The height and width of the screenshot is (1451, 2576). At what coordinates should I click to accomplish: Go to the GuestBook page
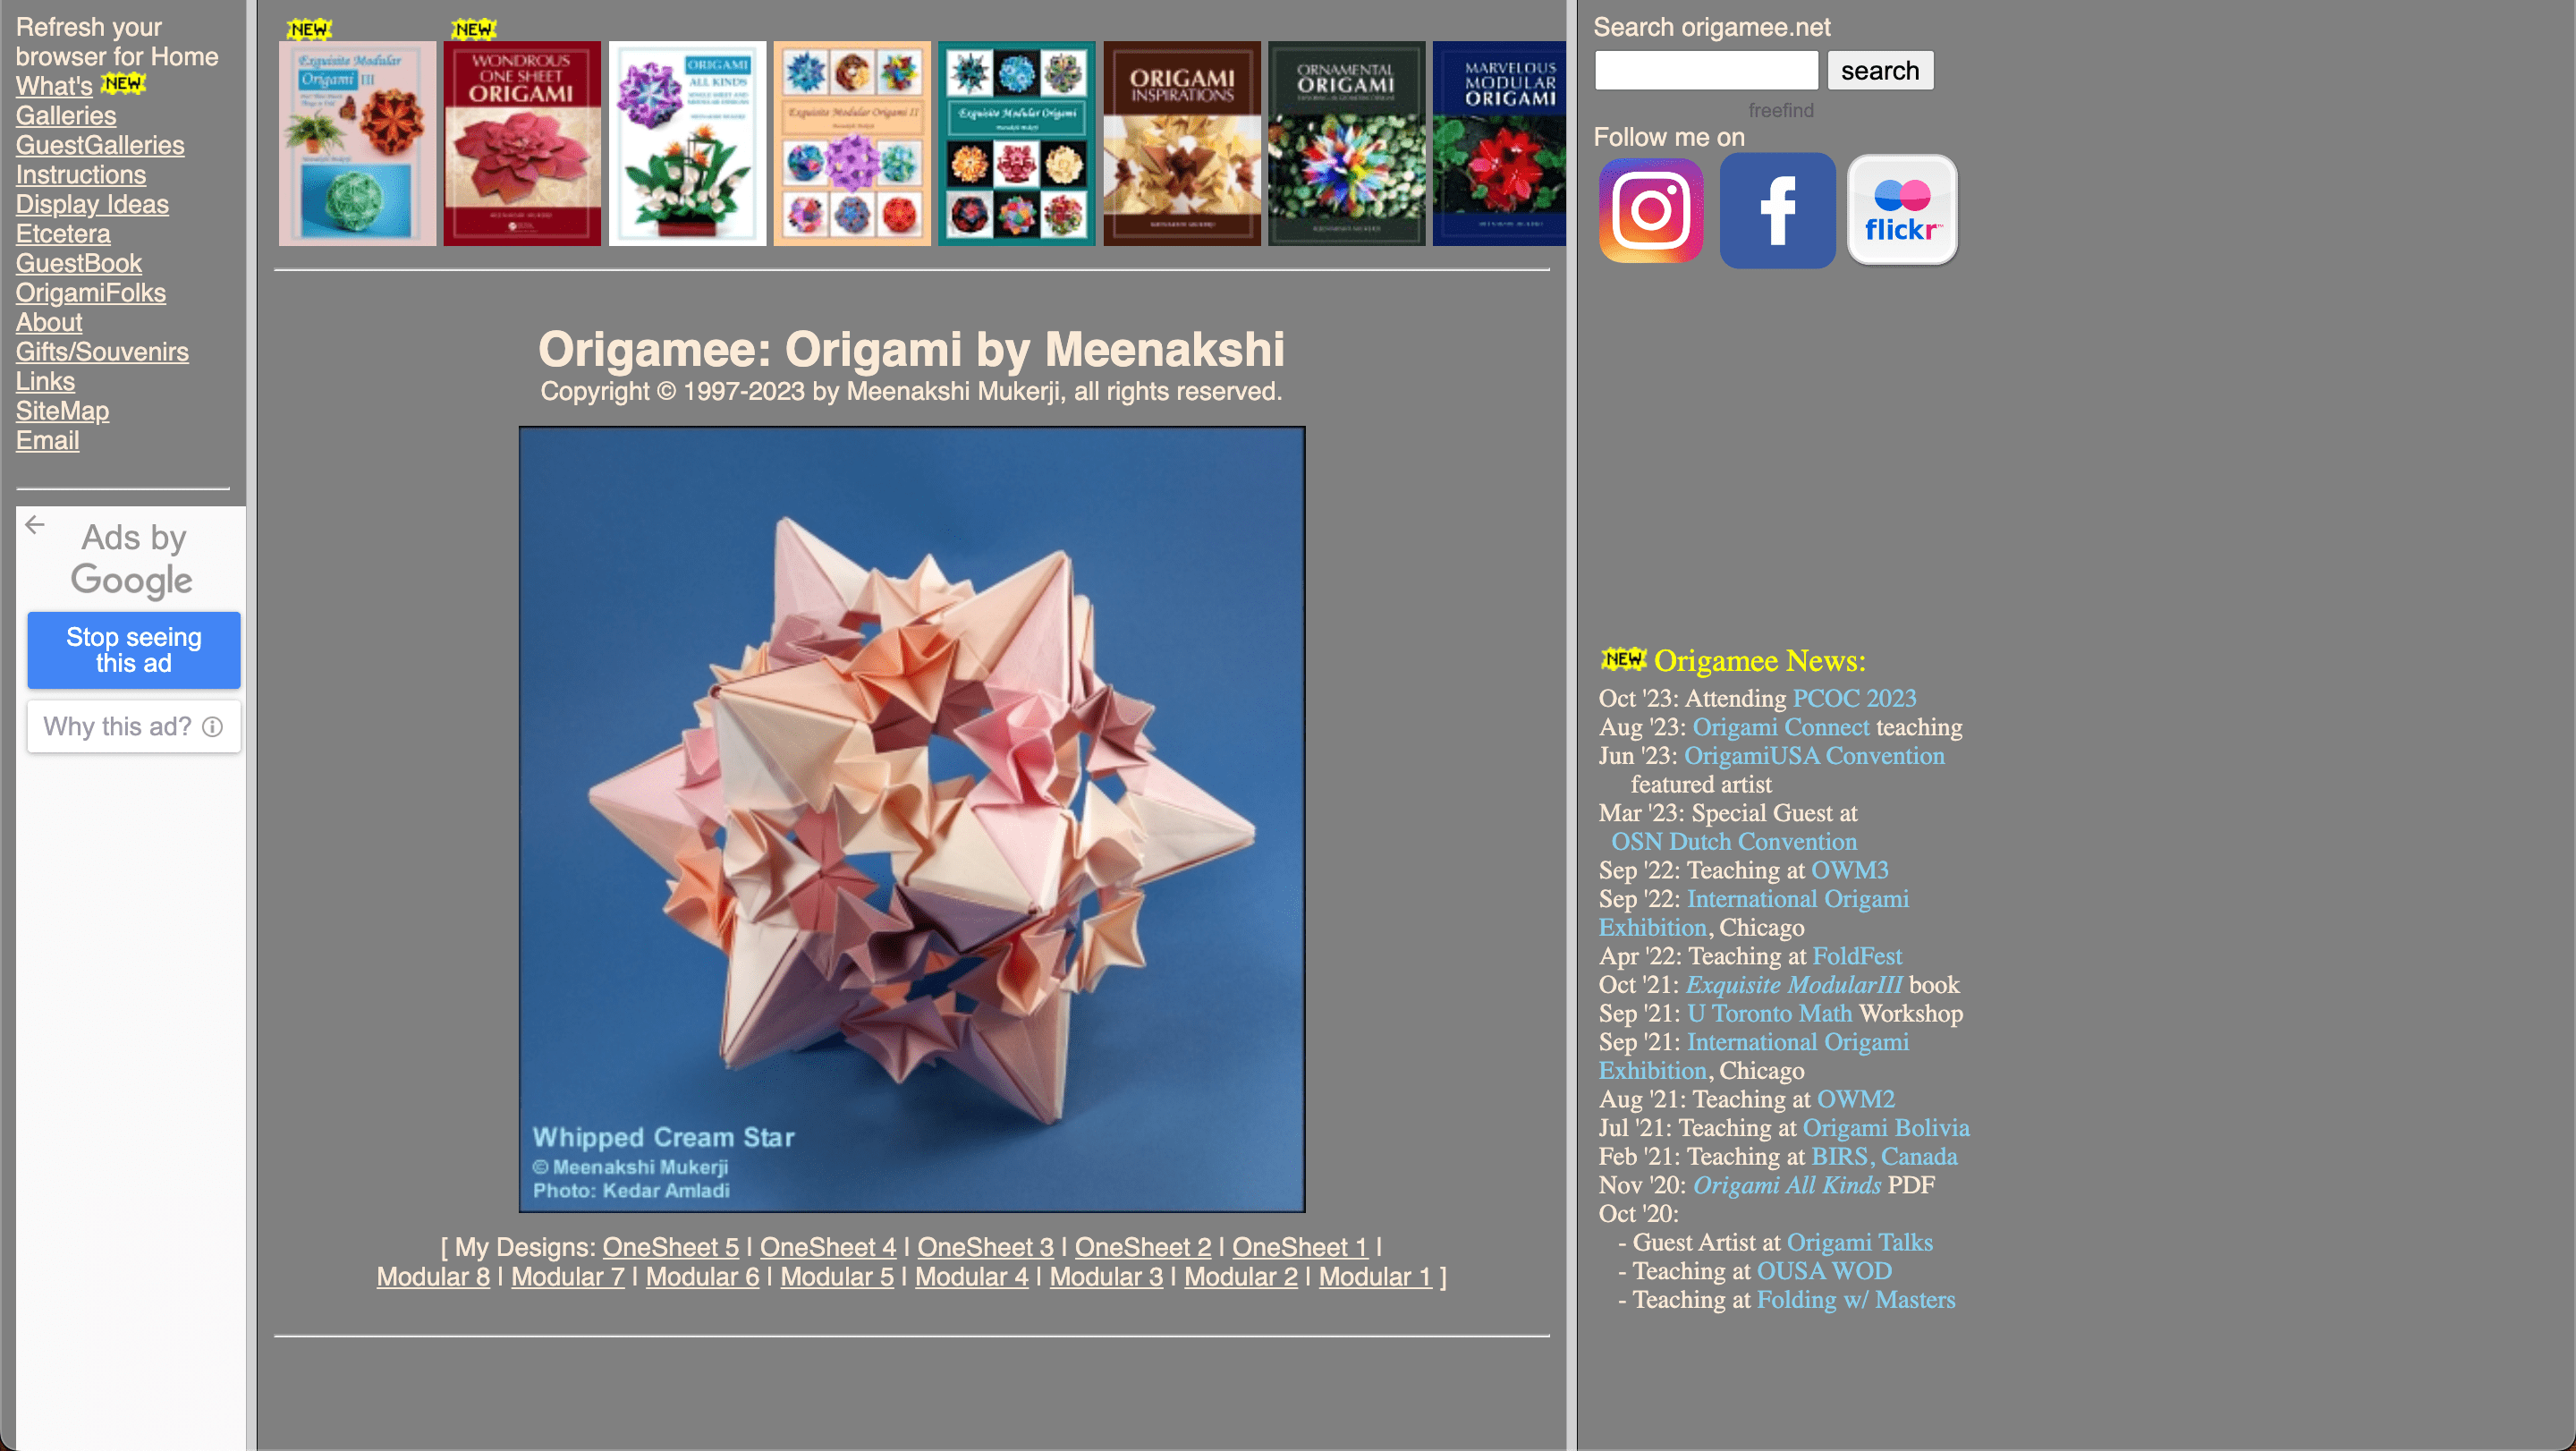tap(79, 264)
